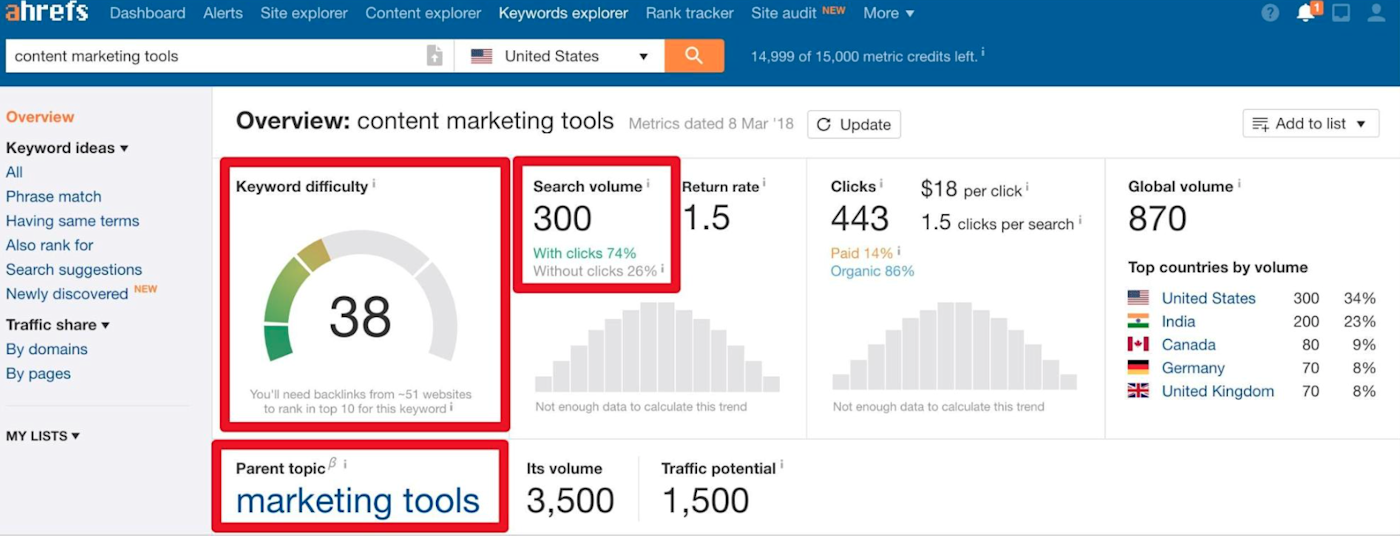Click the orange search magnifier button

point(694,56)
